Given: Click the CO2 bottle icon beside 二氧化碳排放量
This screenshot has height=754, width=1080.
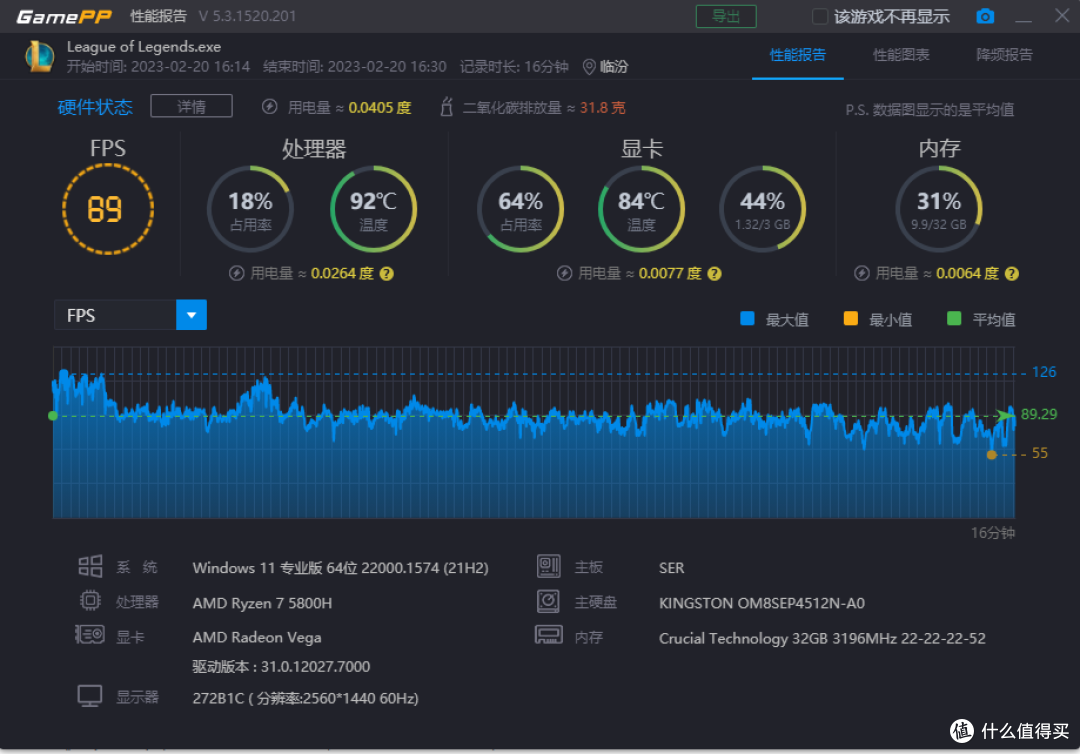Looking at the screenshot, I should pyautogui.click(x=446, y=107).
